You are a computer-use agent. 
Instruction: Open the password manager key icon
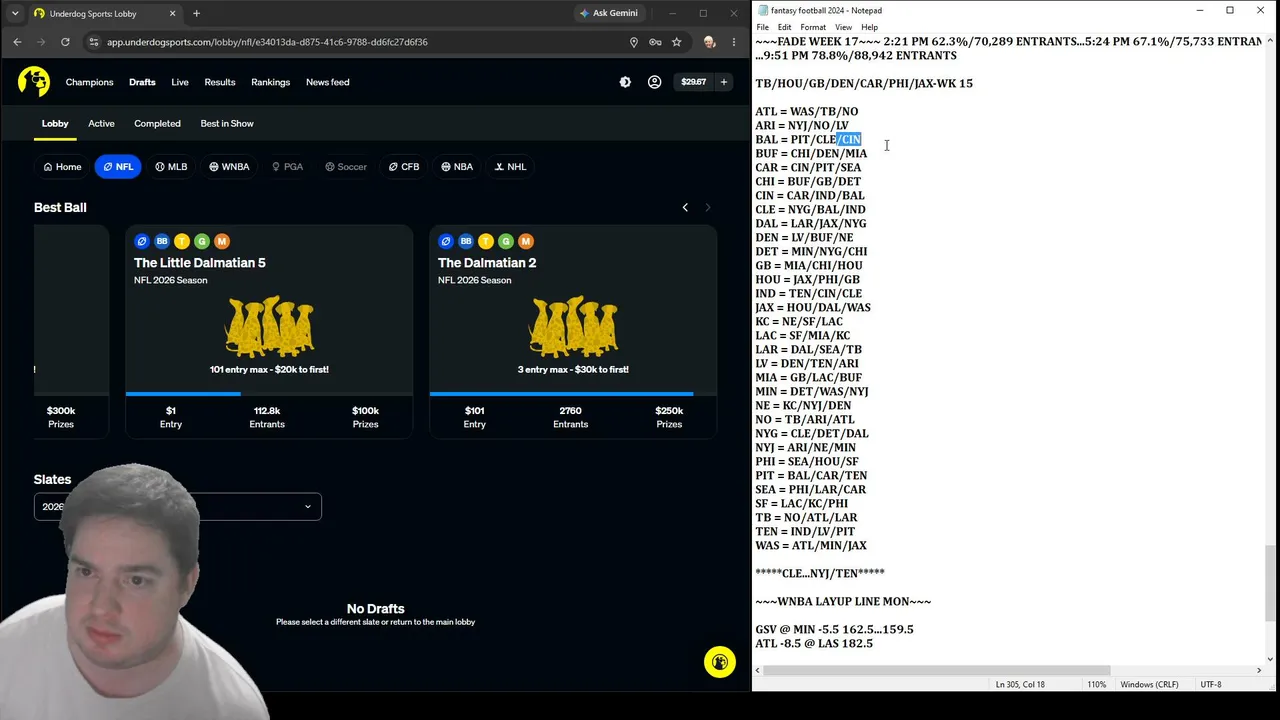tap(655, 42)
